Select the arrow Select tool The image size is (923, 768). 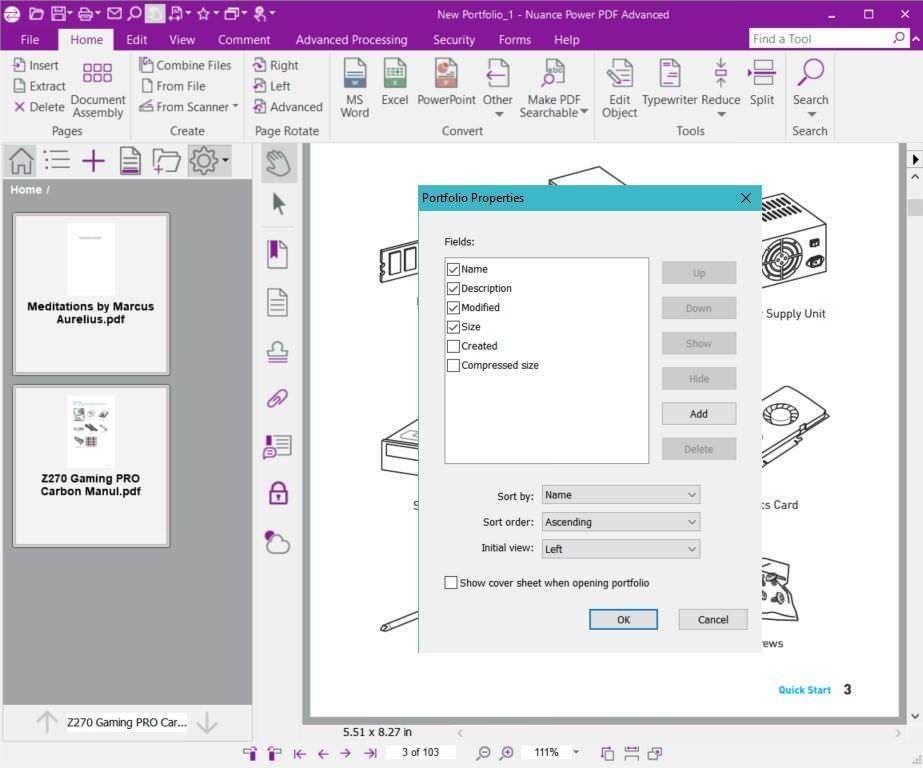278,204
